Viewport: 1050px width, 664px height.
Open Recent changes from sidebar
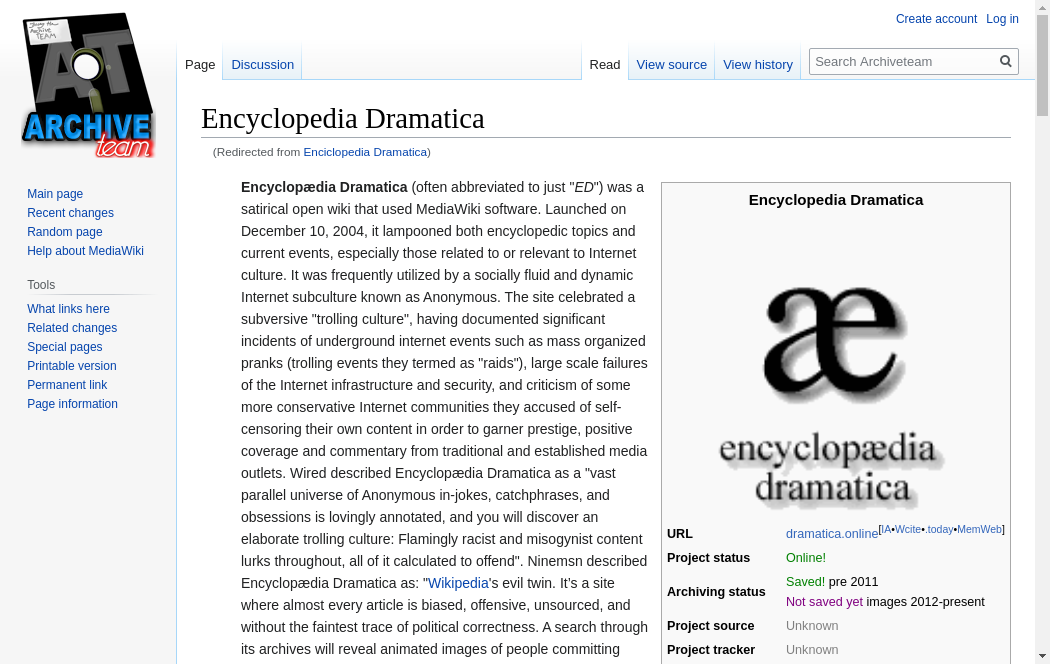point(70,213)
